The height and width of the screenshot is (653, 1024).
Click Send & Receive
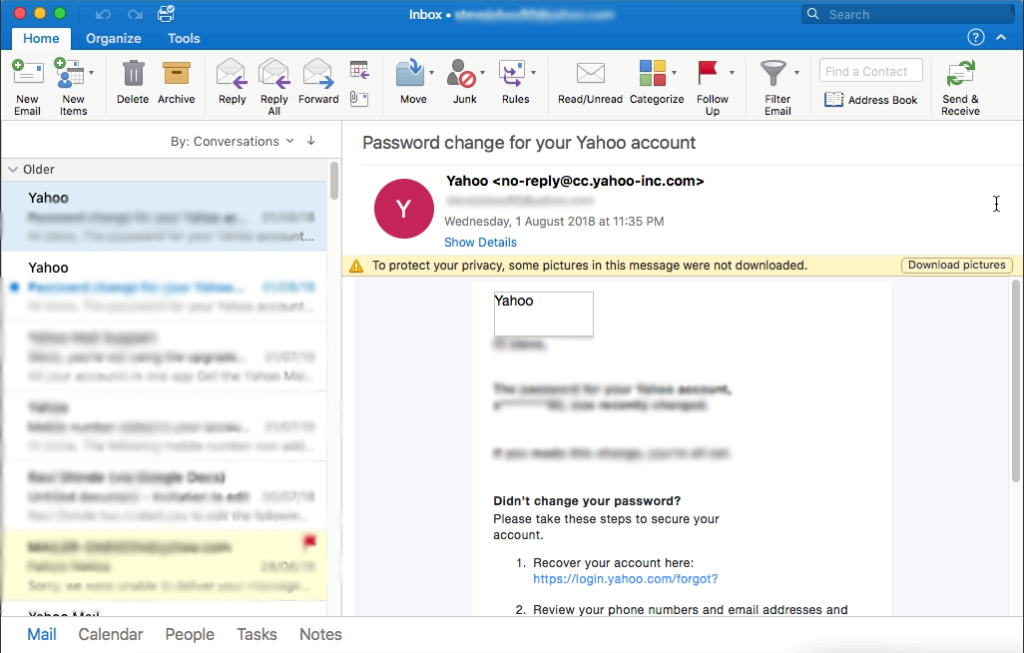coord(960,87)
